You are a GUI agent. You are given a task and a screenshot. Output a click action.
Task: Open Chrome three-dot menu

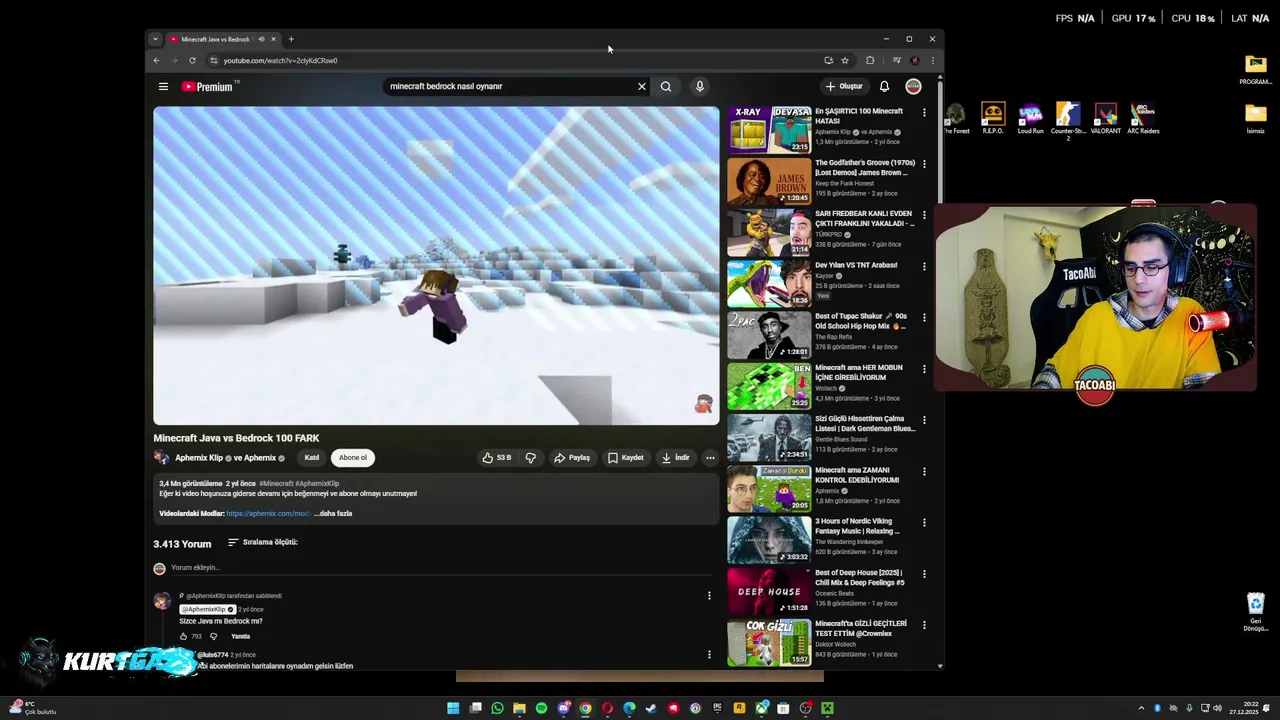[932, 60]
